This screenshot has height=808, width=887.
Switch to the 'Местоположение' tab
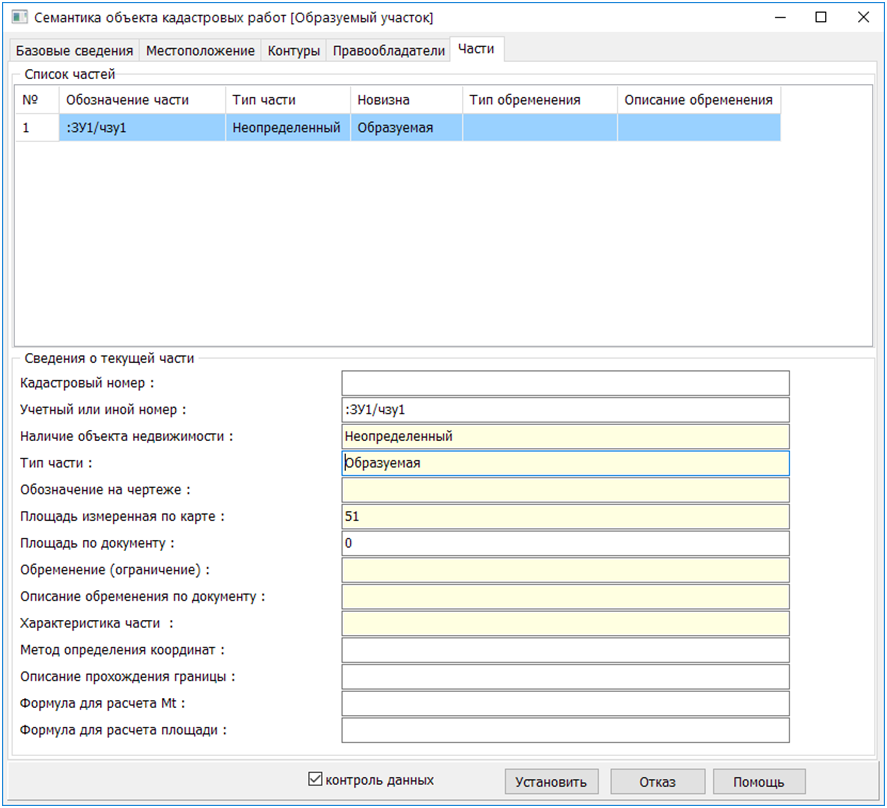[x=201, y=51]
